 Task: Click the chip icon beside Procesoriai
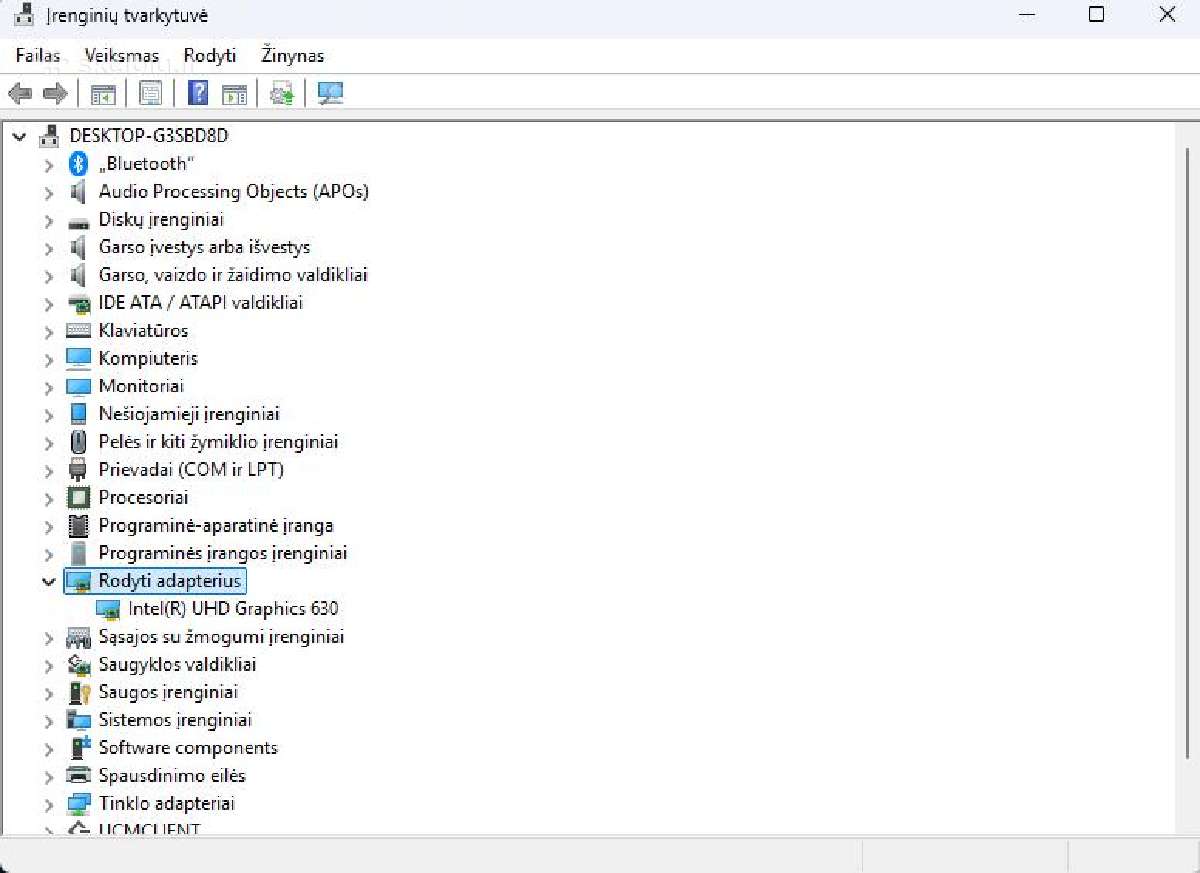78,498
